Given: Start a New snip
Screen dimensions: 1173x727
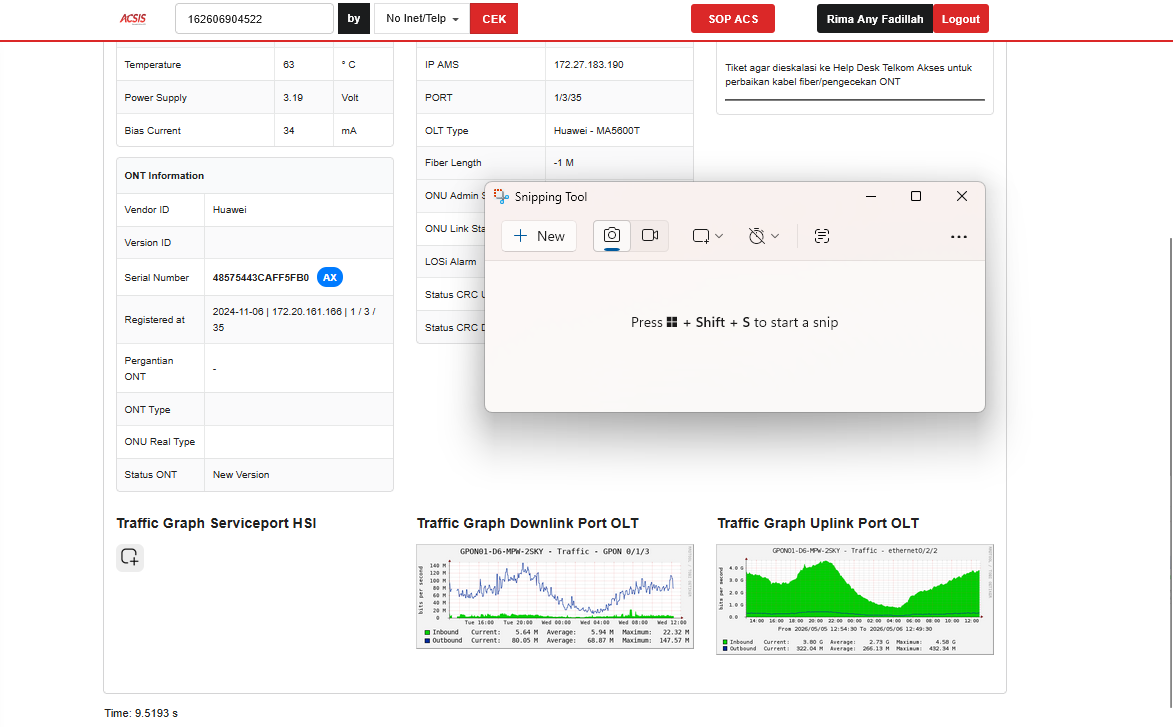Looking at the screenshot, I should [x=539, y=236].
